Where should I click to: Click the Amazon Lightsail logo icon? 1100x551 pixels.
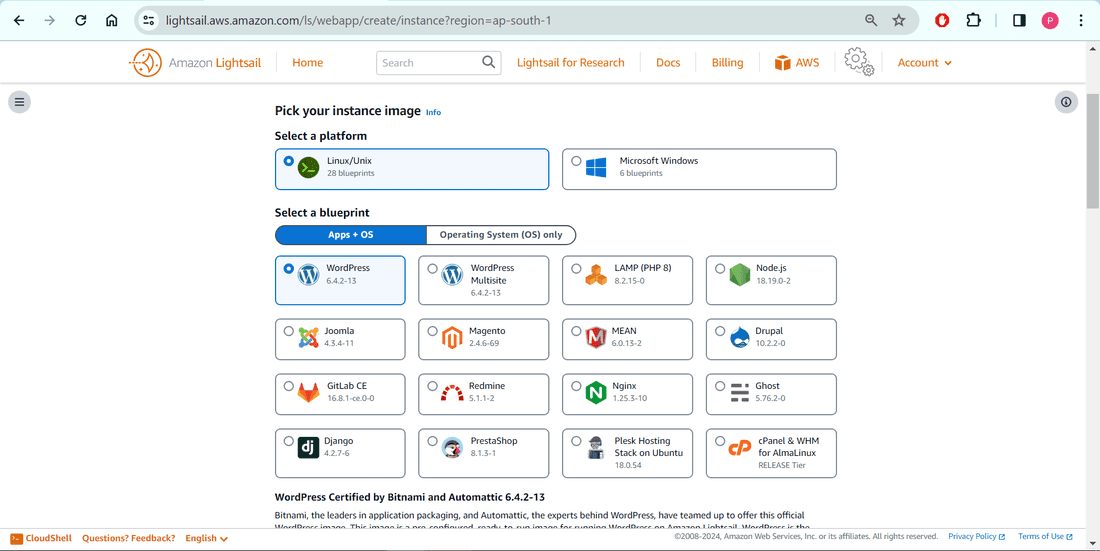[145, 62]
